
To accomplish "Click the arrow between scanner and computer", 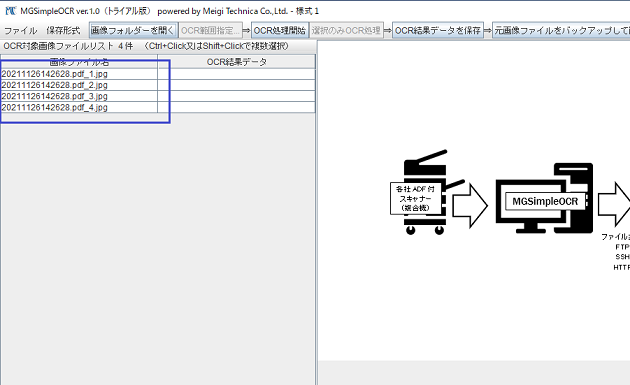I will 470,206.
